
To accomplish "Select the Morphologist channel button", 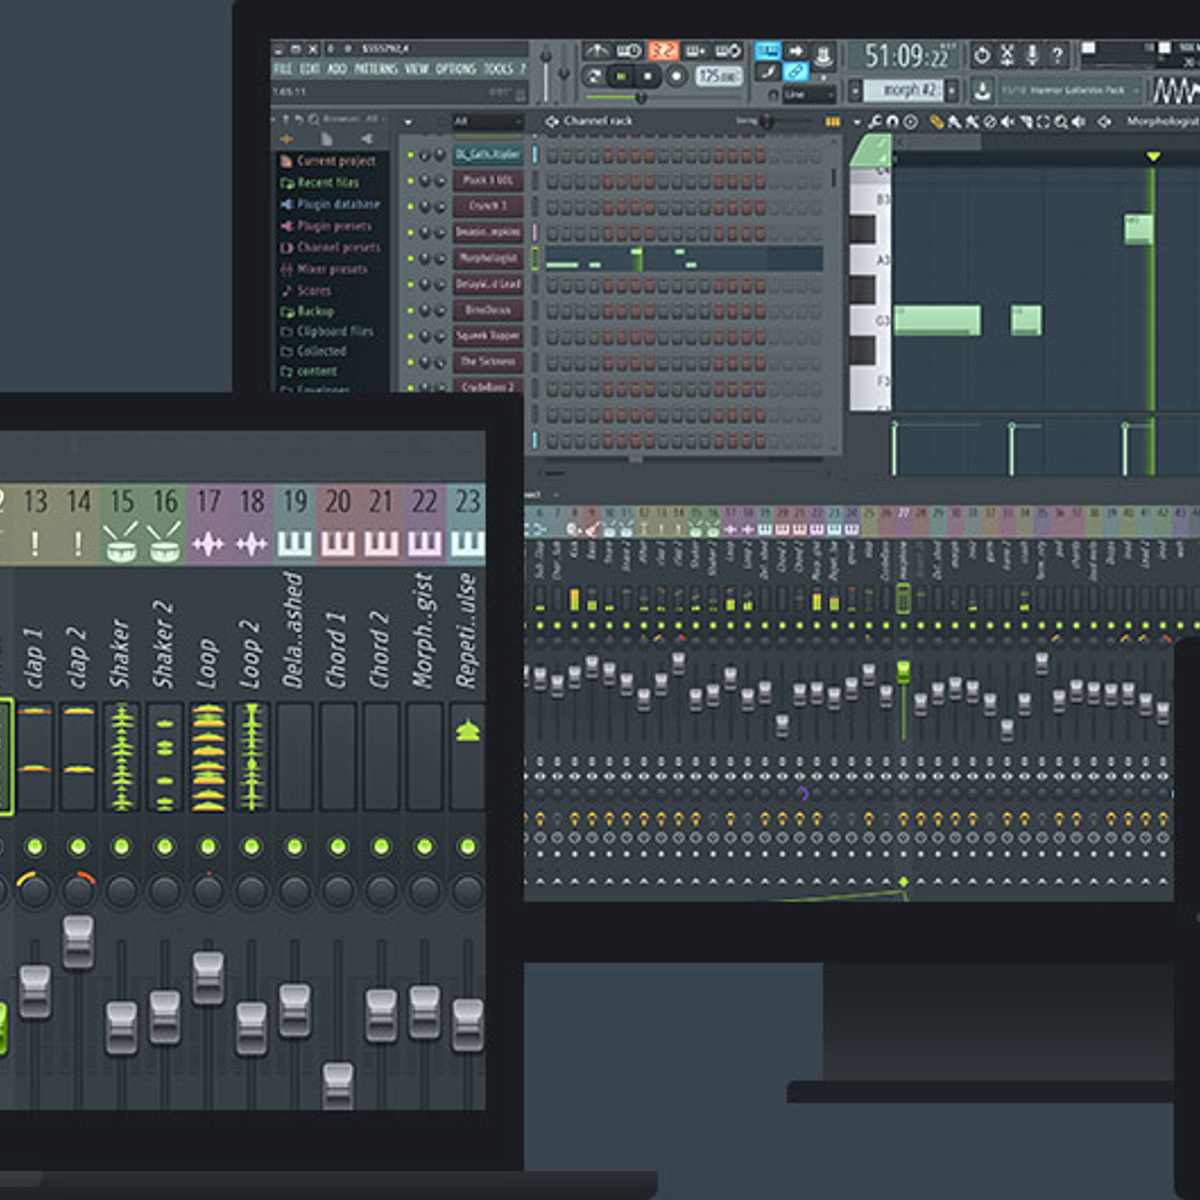I will click(488, 258).
